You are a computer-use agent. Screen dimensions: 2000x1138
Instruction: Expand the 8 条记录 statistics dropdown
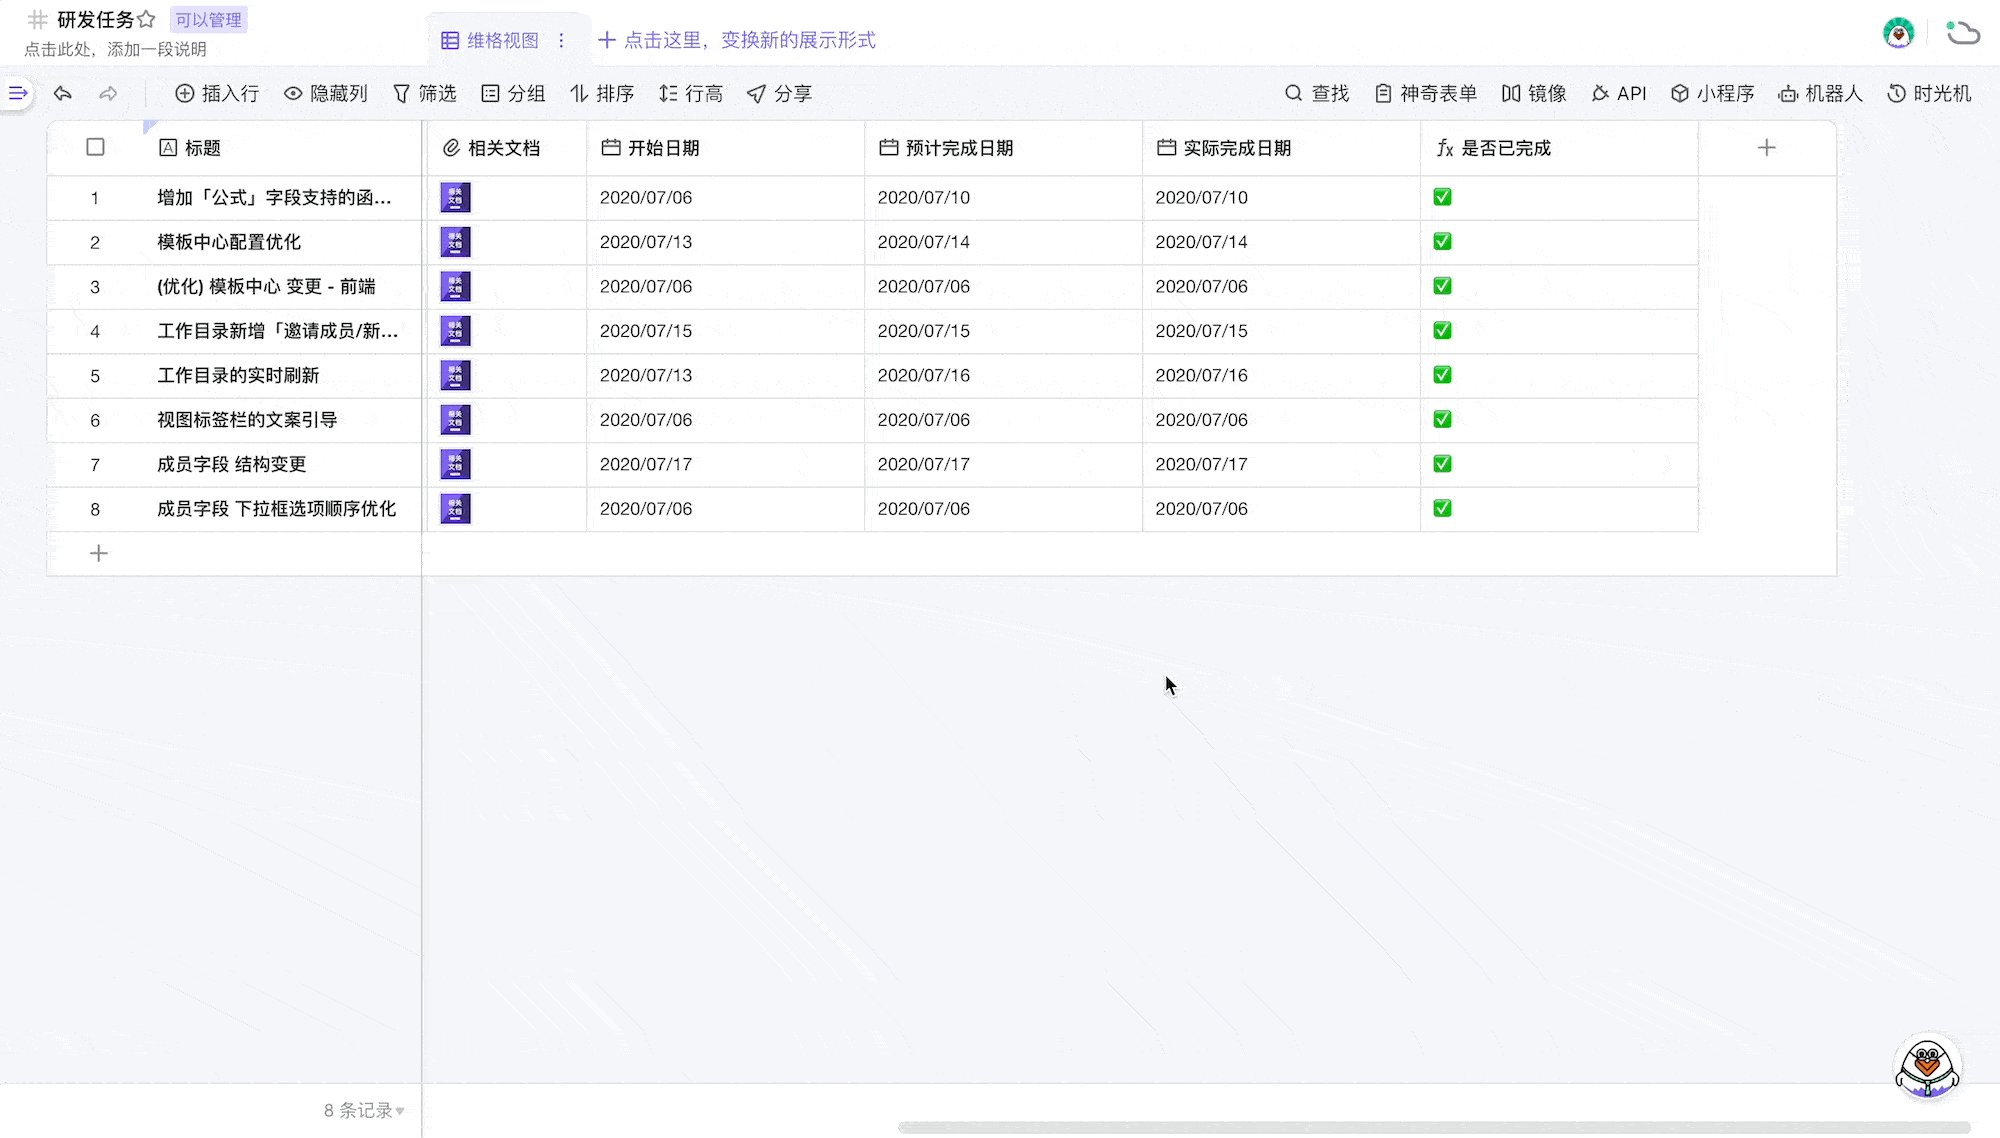click(x=364, y=1110)
